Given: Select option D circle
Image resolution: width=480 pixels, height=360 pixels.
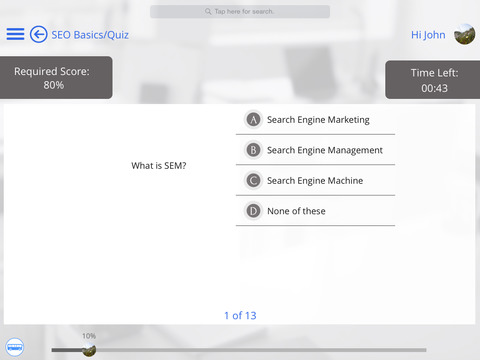Looking at the screenshot, I should click(253, 211).
